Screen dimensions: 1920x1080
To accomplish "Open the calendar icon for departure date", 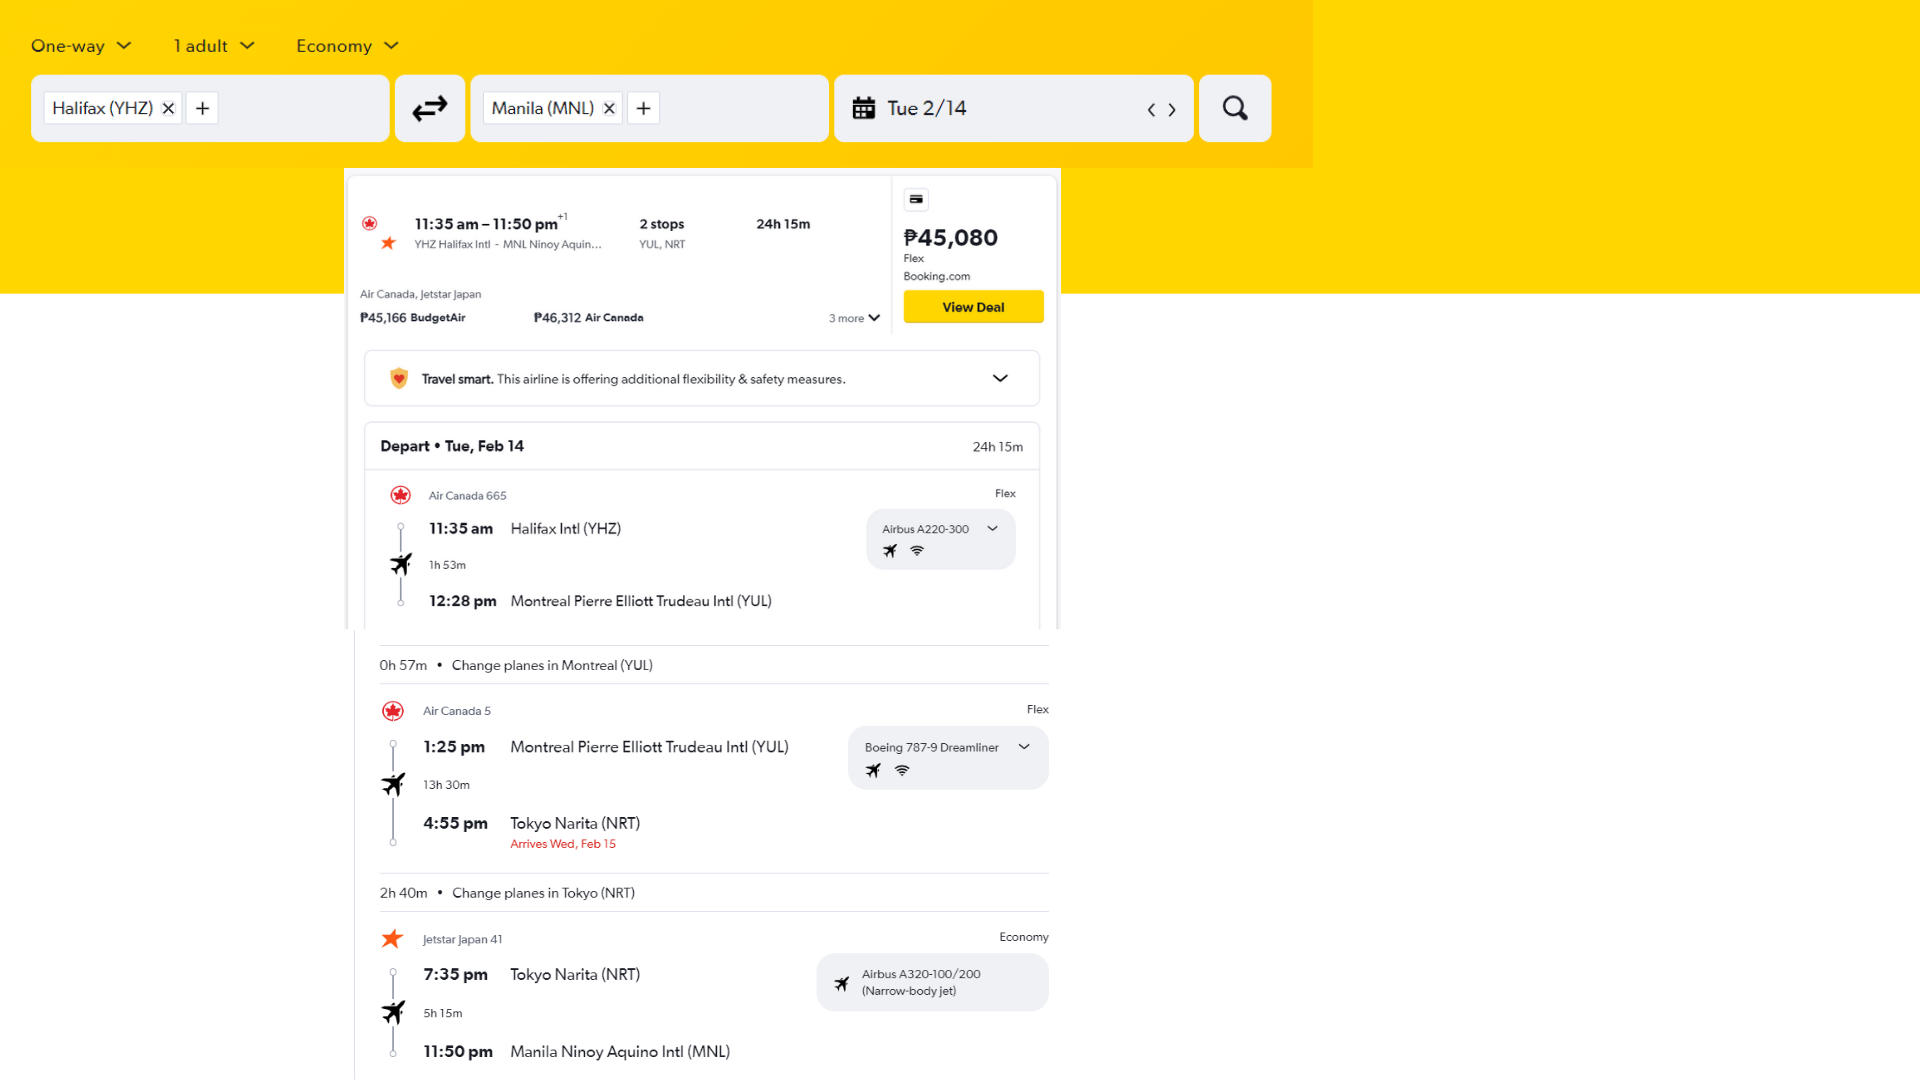I will click(864, 108).
